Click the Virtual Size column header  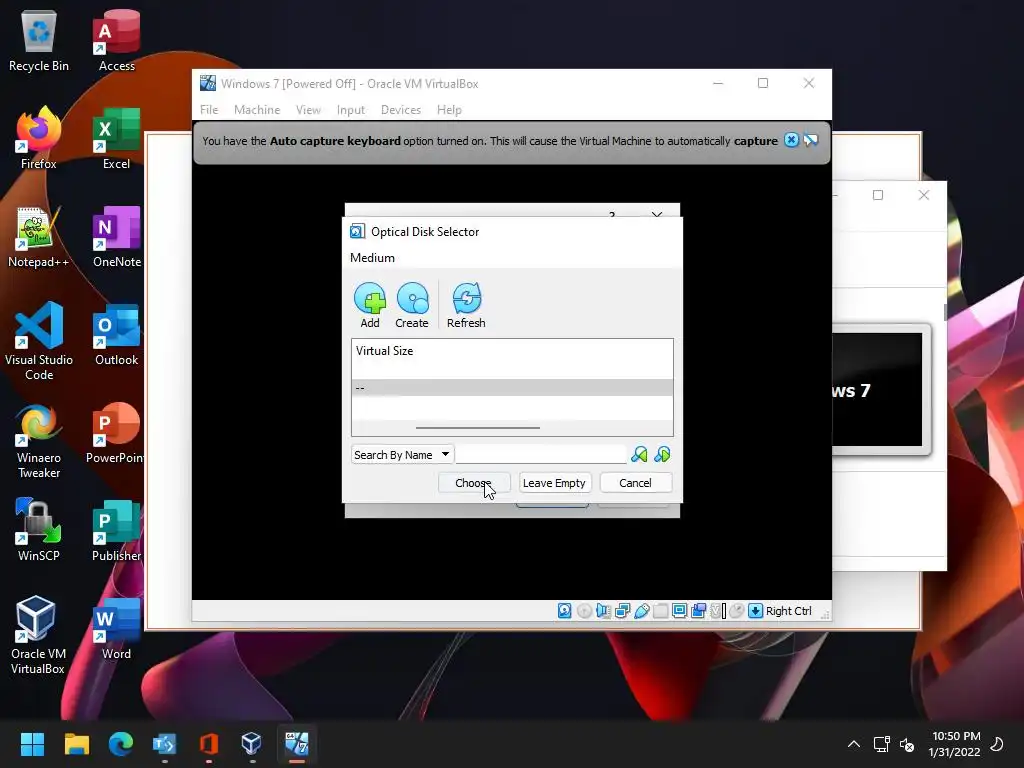point(385,351)
